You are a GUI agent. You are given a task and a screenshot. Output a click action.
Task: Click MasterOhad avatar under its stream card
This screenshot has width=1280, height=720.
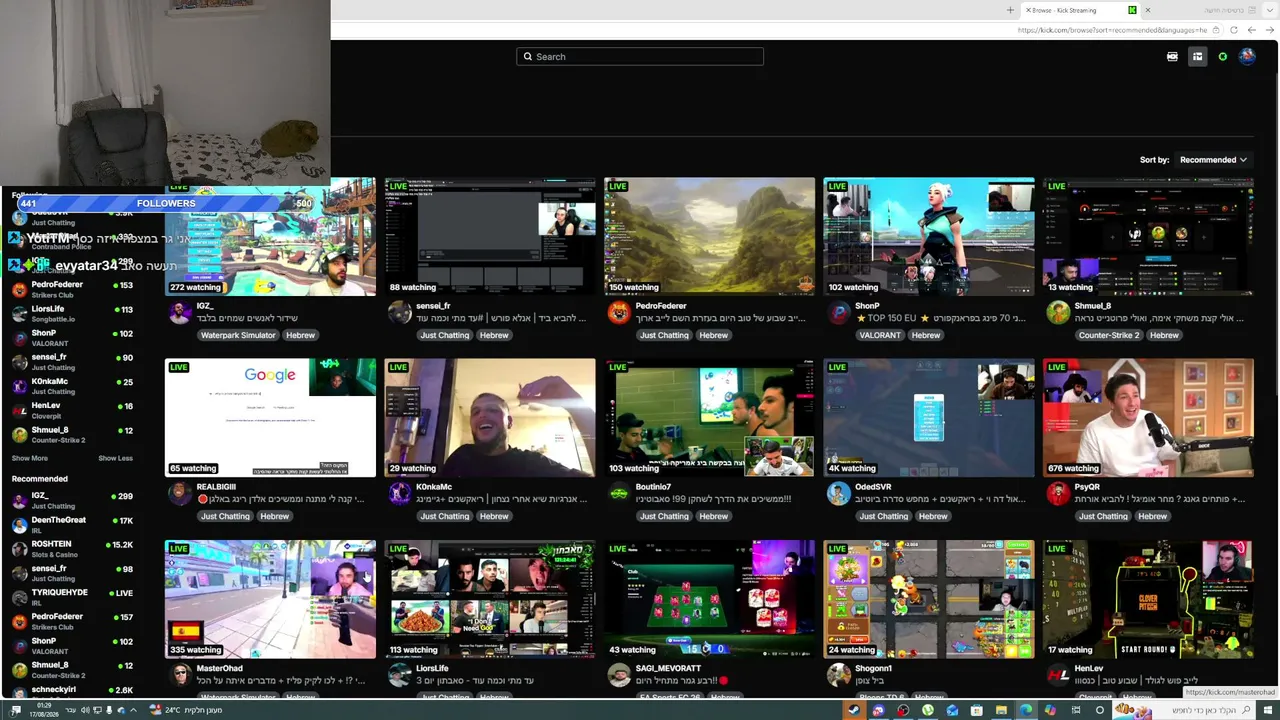pyautogui.click(x=180, y=674)
